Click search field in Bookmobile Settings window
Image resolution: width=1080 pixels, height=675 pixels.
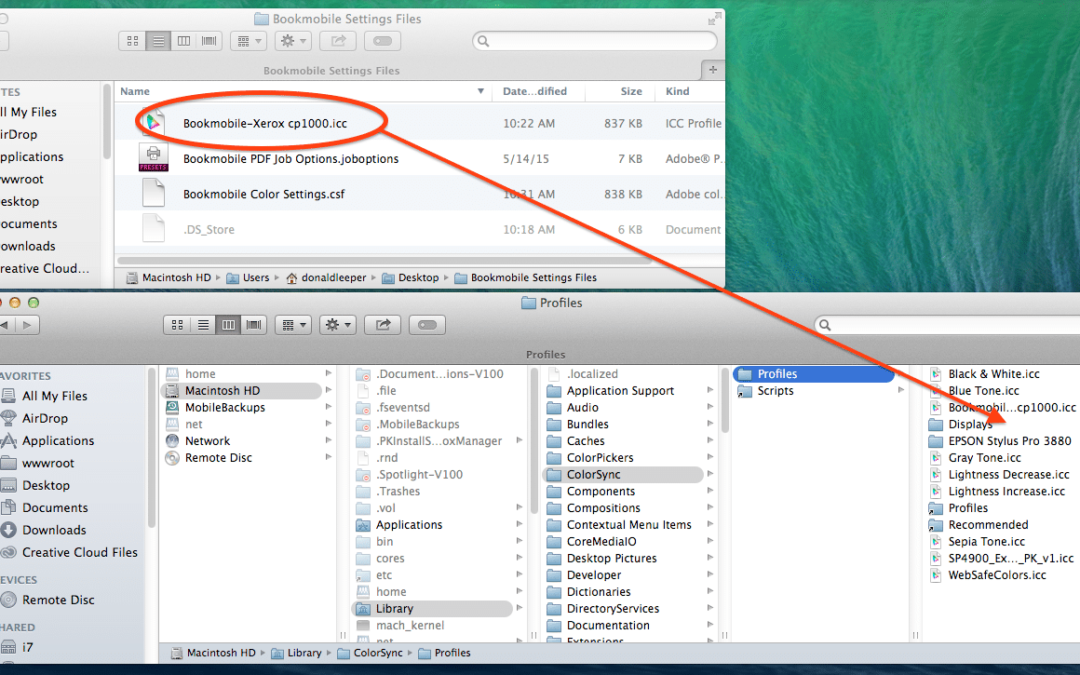point(595,41)
